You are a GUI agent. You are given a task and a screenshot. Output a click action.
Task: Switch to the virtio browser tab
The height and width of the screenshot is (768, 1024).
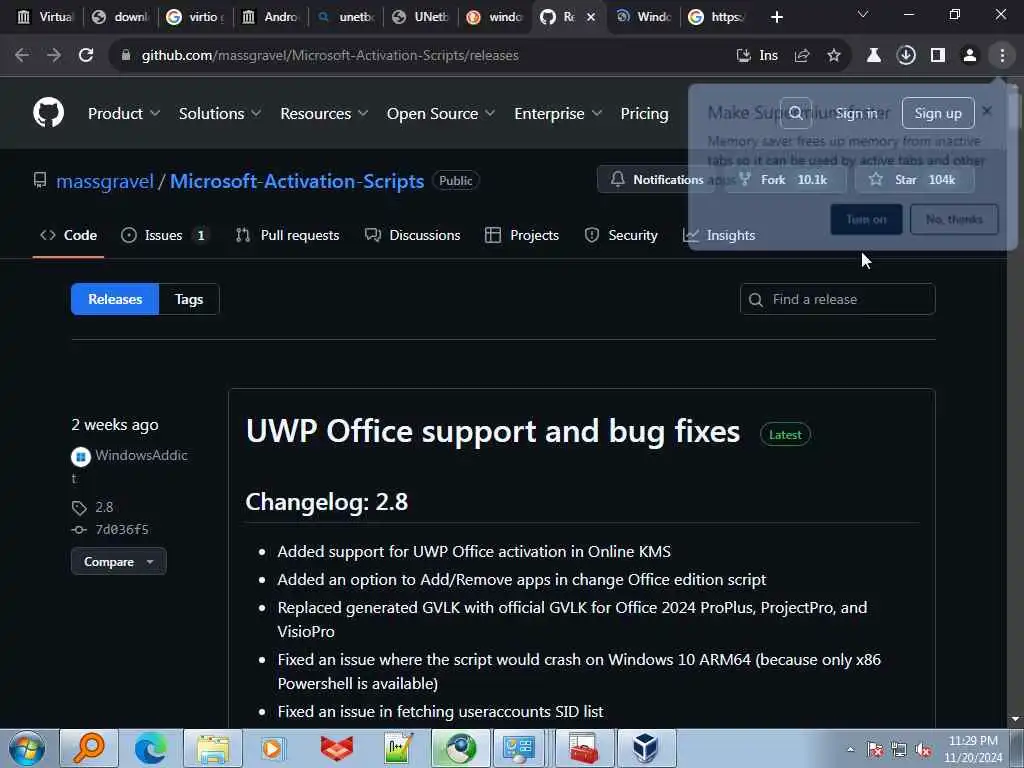point(194,17)
